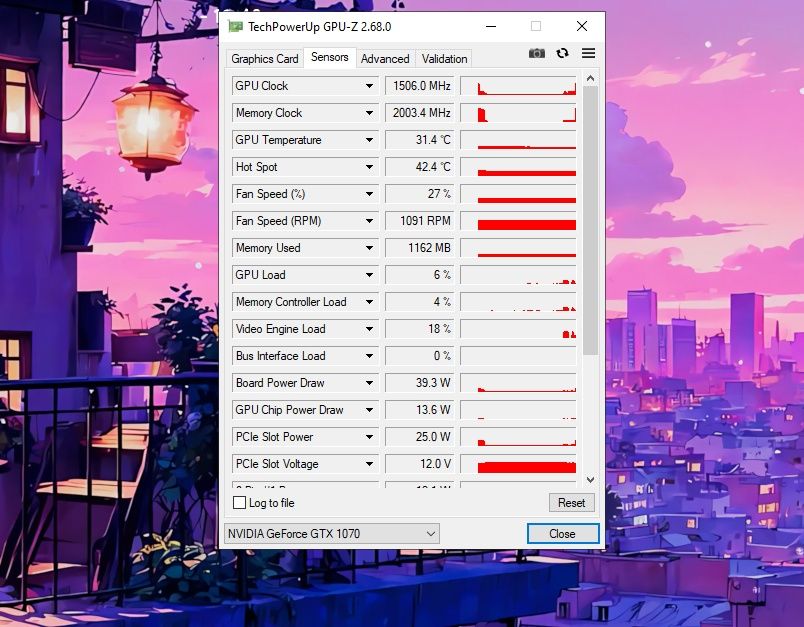Click the sensor list scrollbar thumb
The height and width of the screenshot is (627, 804).
(x=590, y=220)
